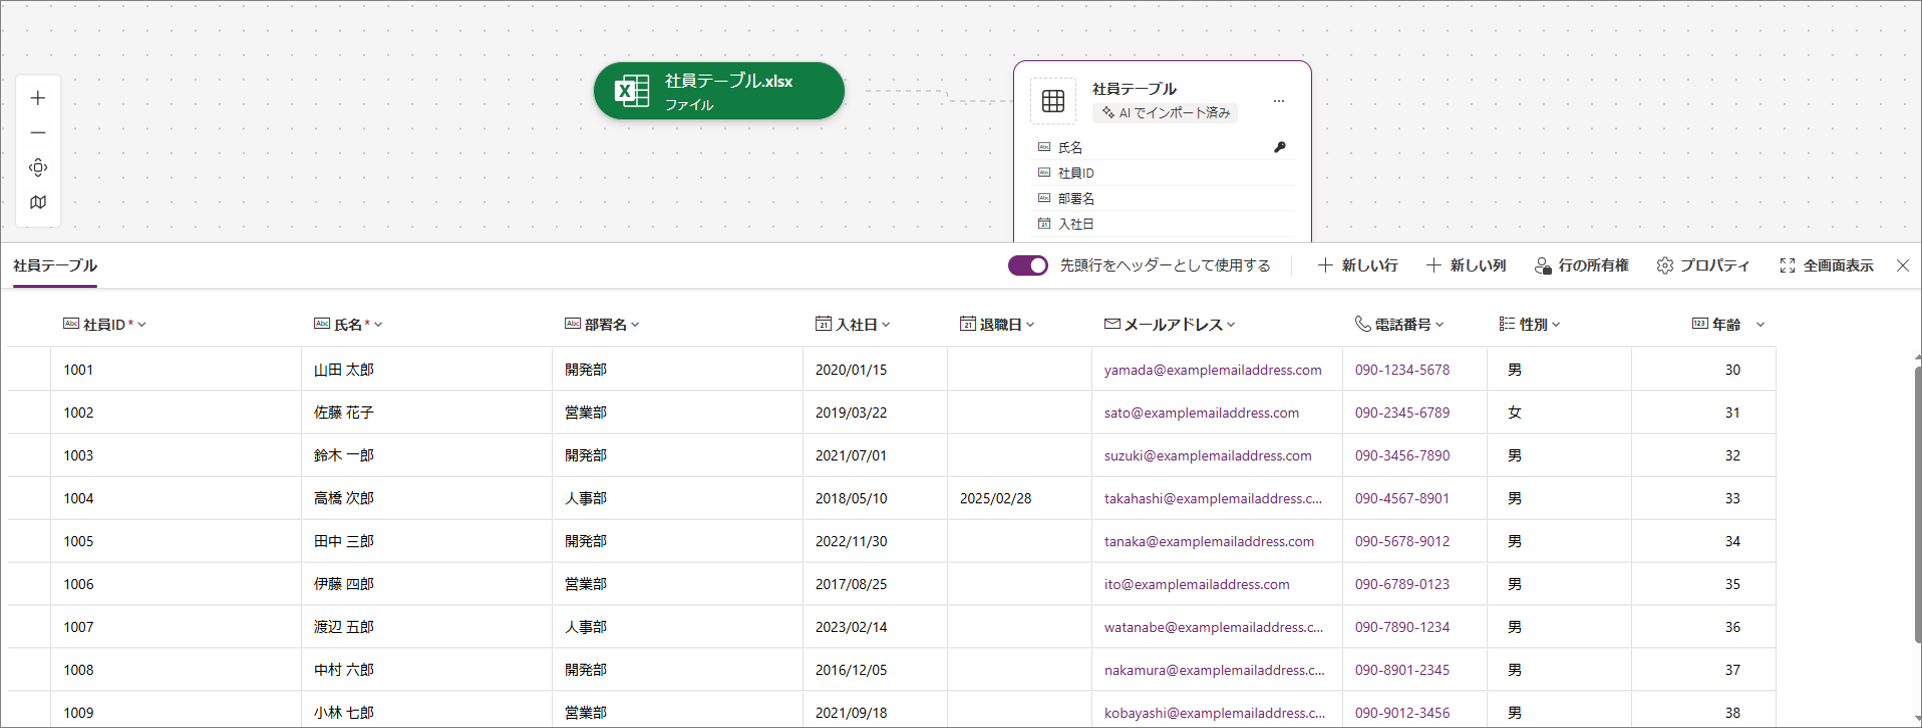Zoom out on canvas with minus icon
Image resolution: width=1922 pixels, height=728 pixels.
38,132
